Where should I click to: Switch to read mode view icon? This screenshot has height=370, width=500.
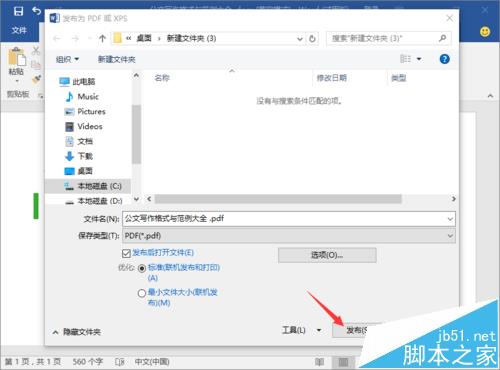click(319, 362)
